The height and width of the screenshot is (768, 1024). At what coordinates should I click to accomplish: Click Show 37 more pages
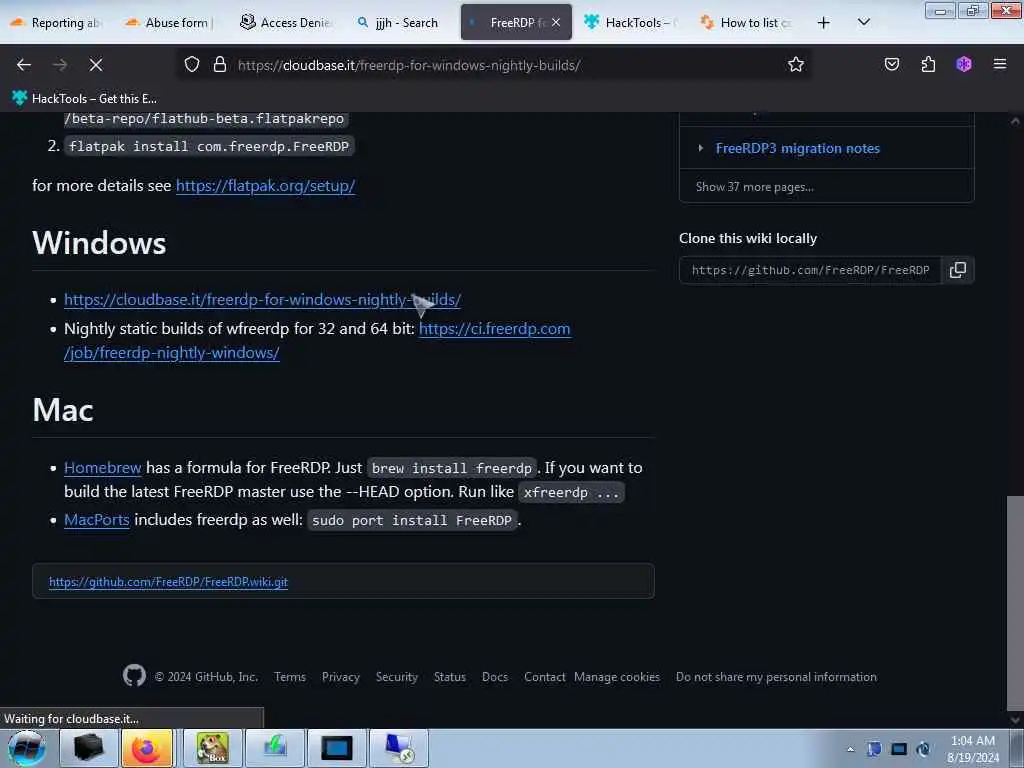pyautogui.click(x=755, y=187)
